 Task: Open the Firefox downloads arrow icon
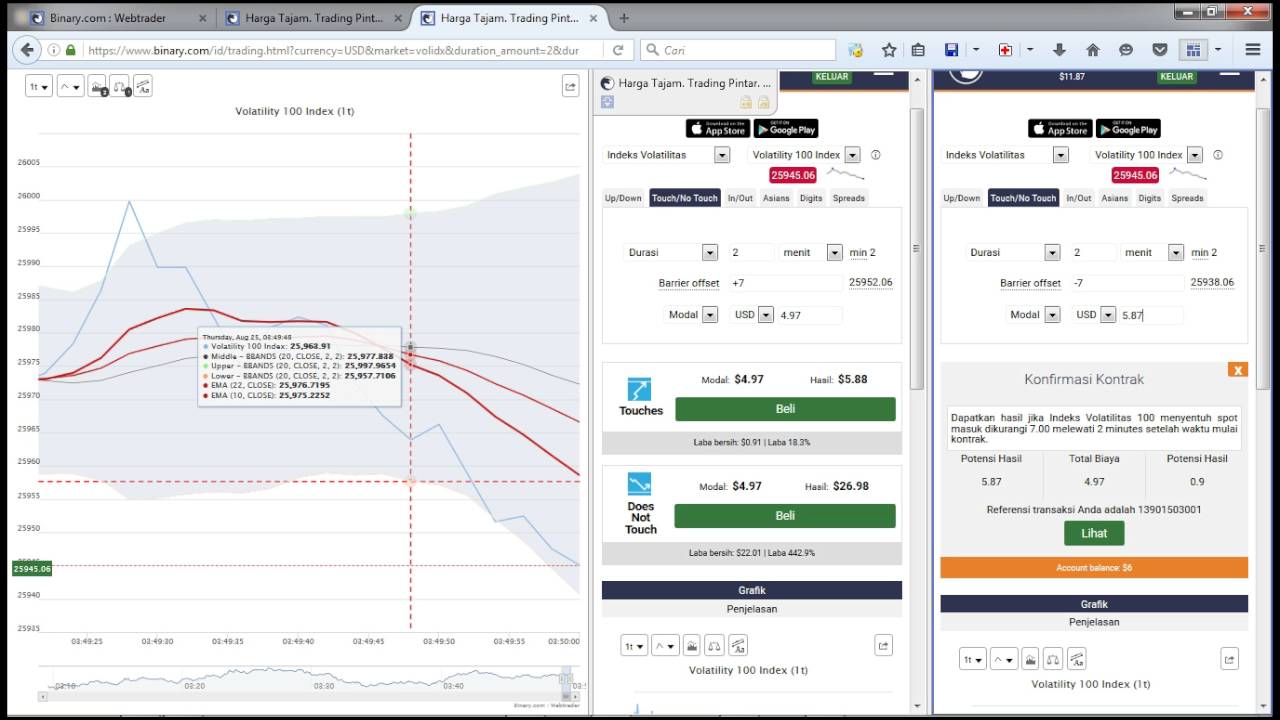[x=1059, y=50]
